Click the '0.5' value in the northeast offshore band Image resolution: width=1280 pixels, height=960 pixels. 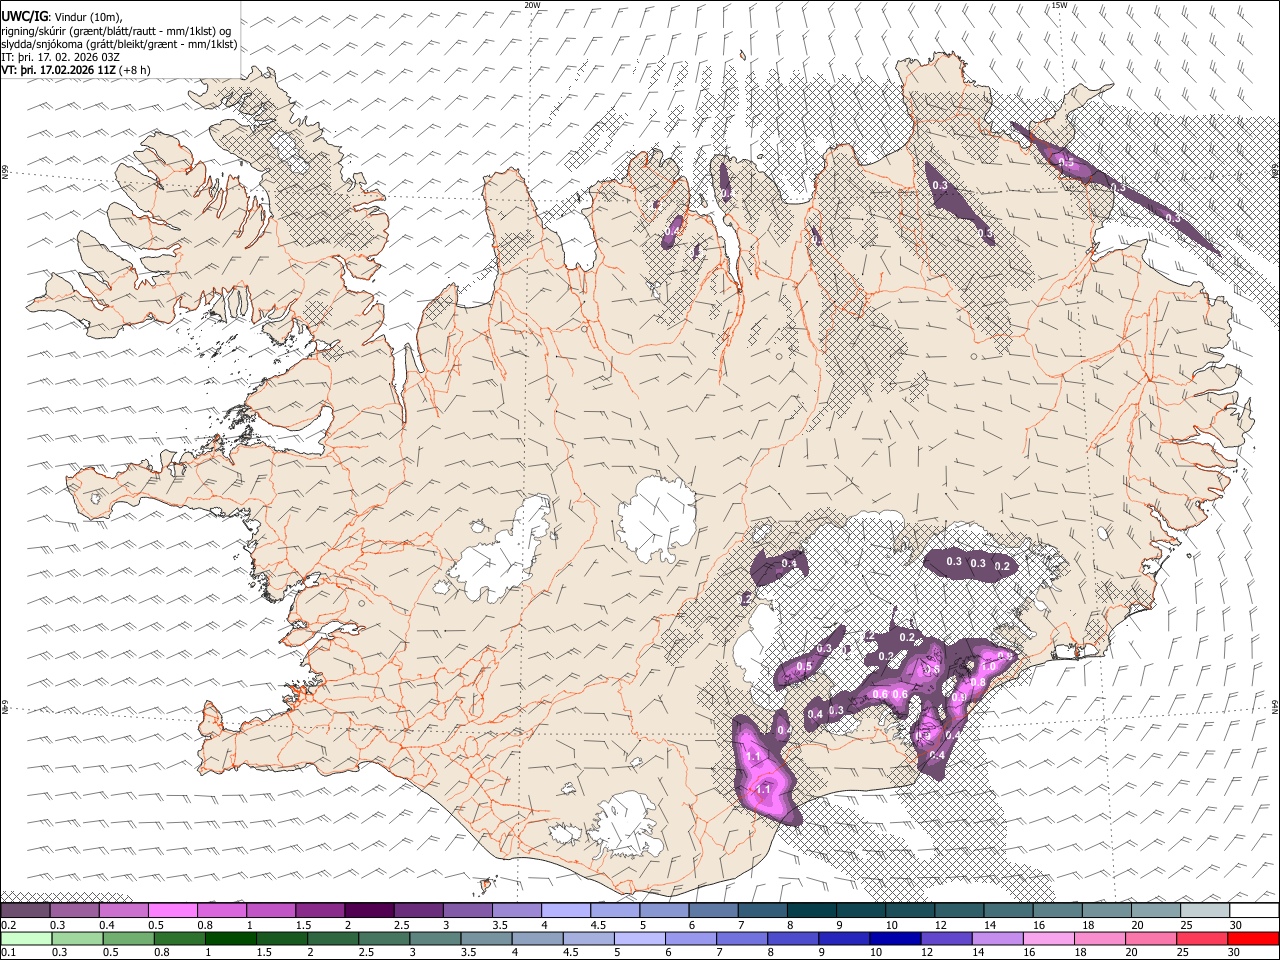click(1066, 162)
